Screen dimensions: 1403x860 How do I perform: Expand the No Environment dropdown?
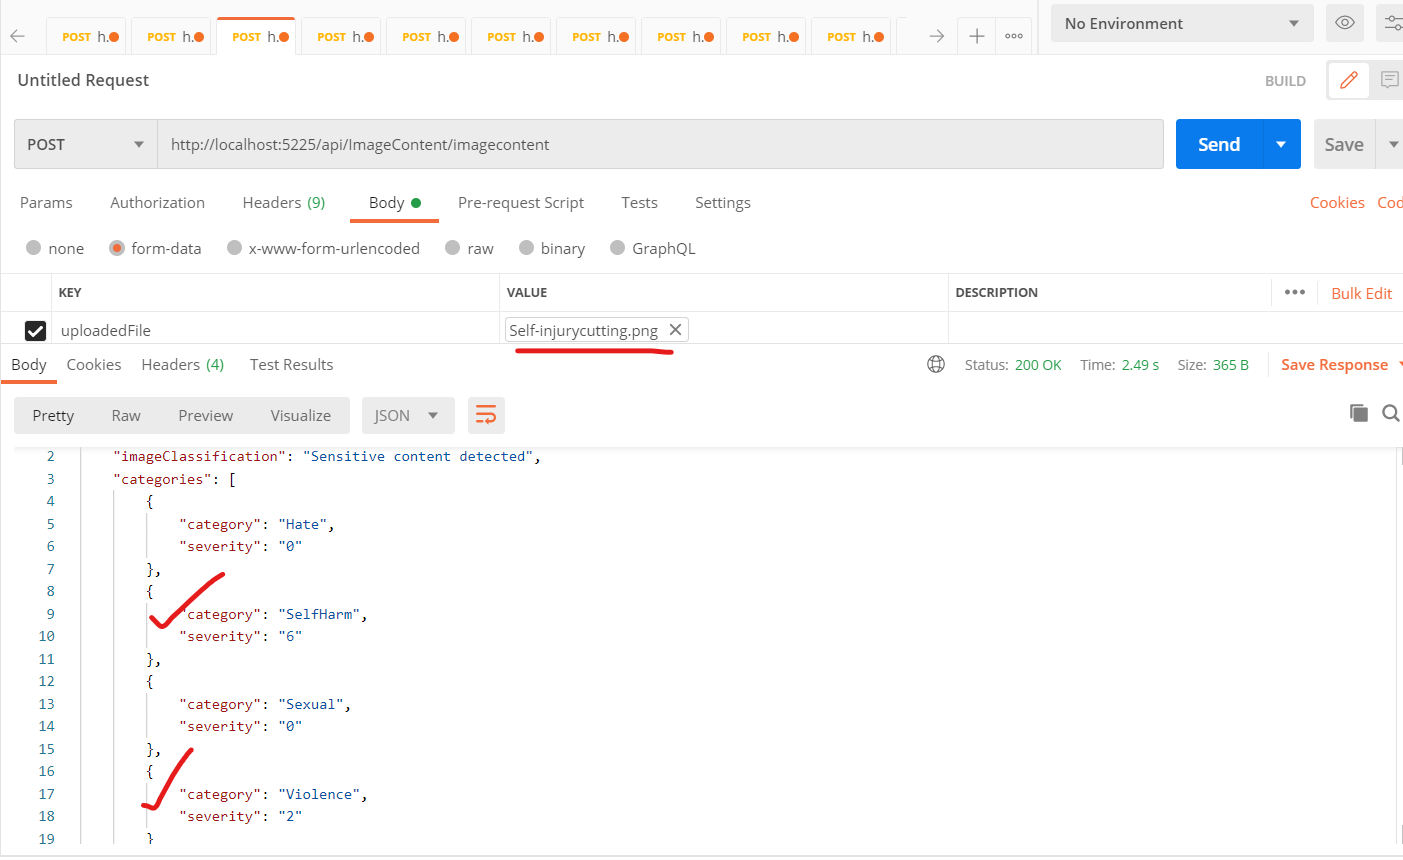1182,23
